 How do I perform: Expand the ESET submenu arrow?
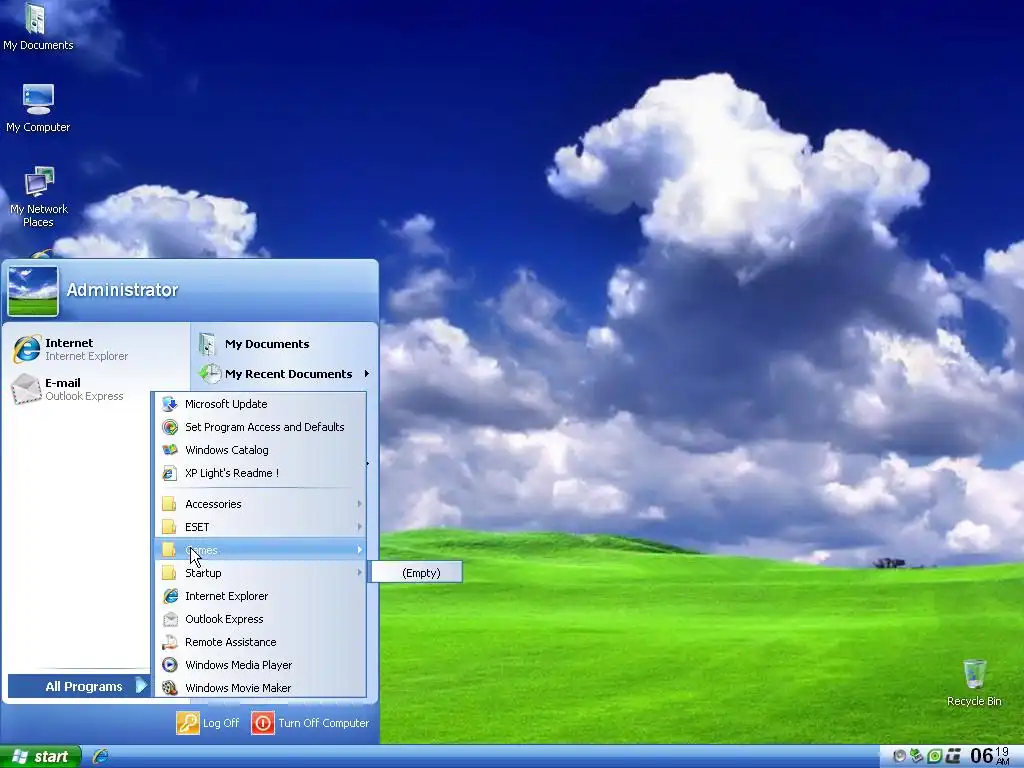tap(359, 526)
